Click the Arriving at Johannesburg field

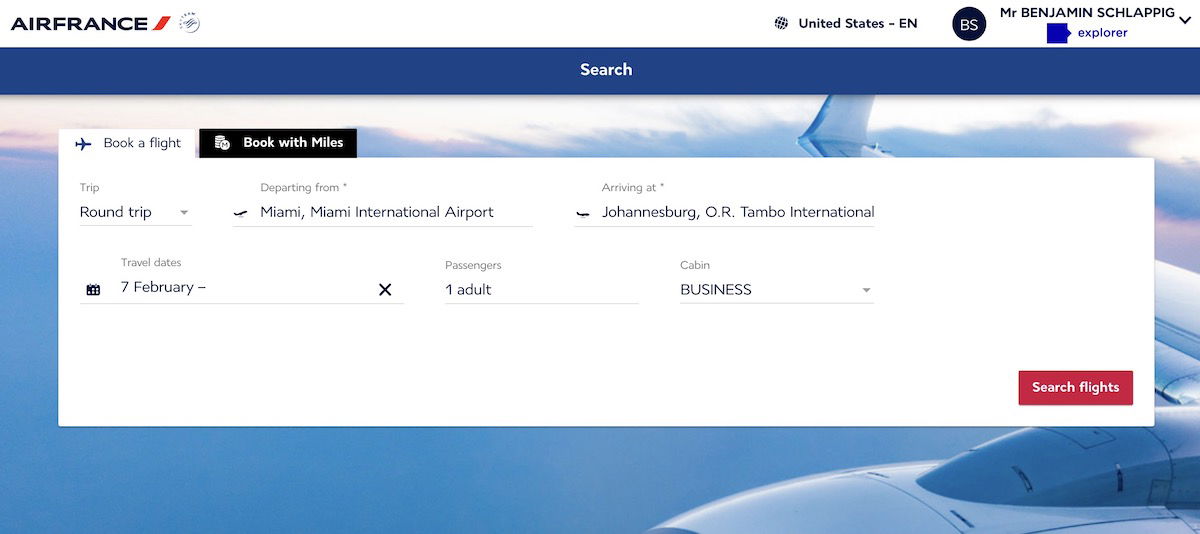coord(725,212)
